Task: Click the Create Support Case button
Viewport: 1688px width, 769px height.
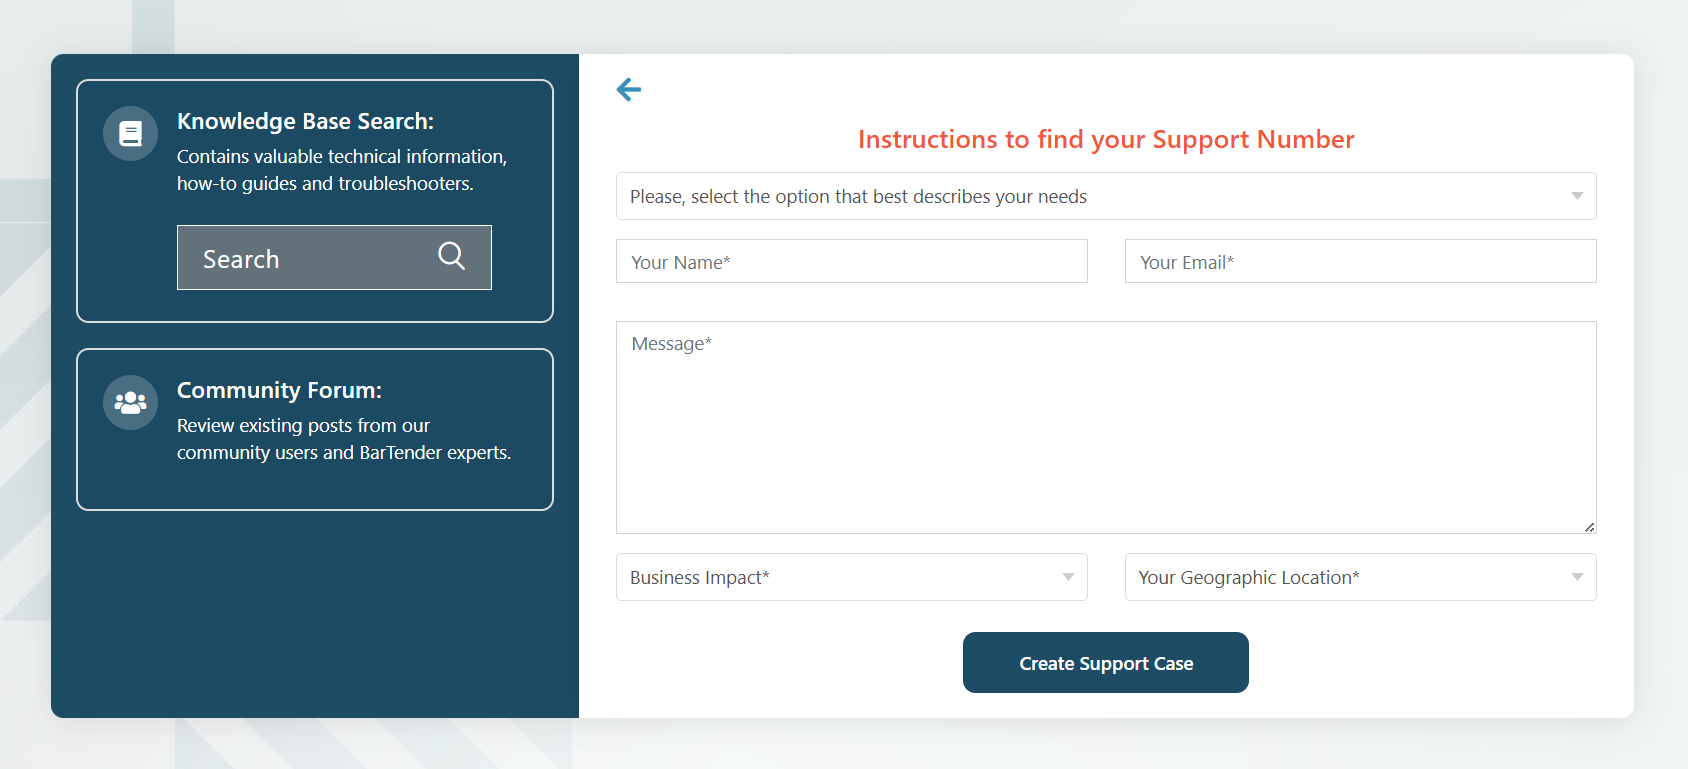Action: 1106,662
